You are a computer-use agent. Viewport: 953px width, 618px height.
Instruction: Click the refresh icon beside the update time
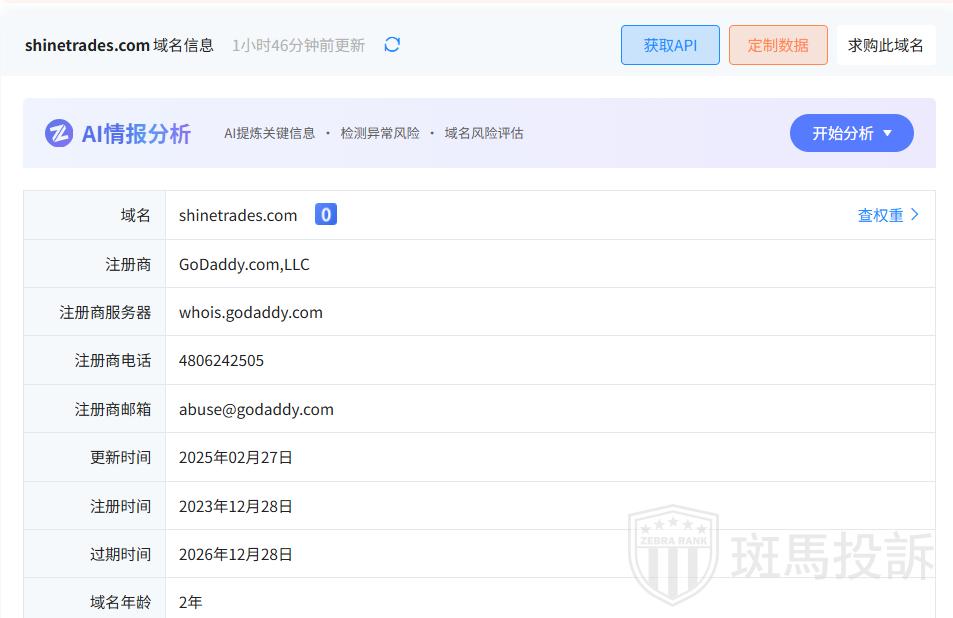pyautogui.click(x=392, y=45)
